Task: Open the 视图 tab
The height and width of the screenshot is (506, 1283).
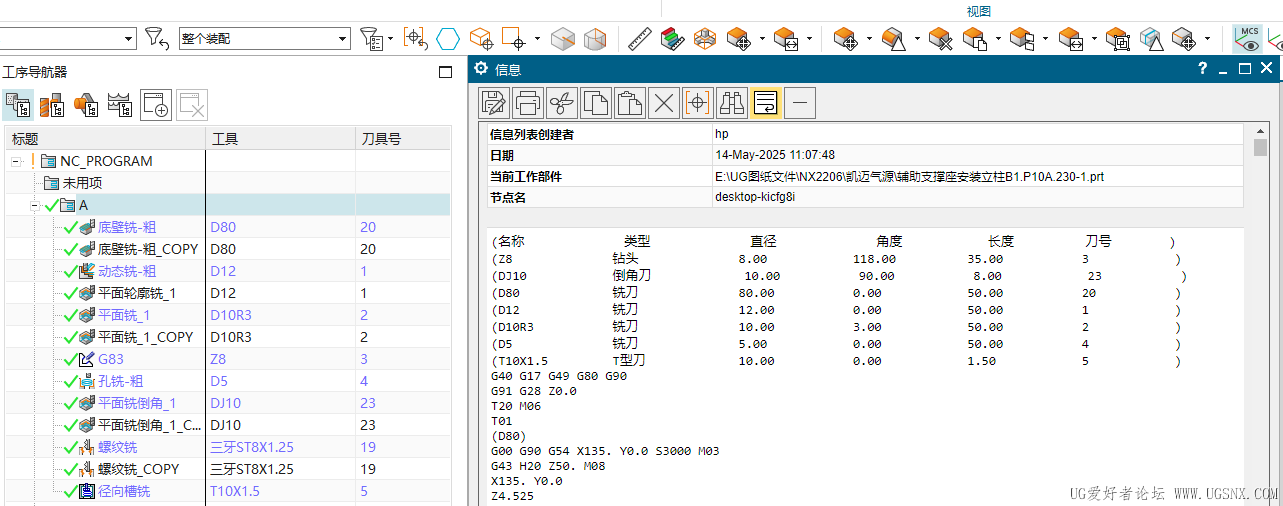Action: (x=978, y=11)
